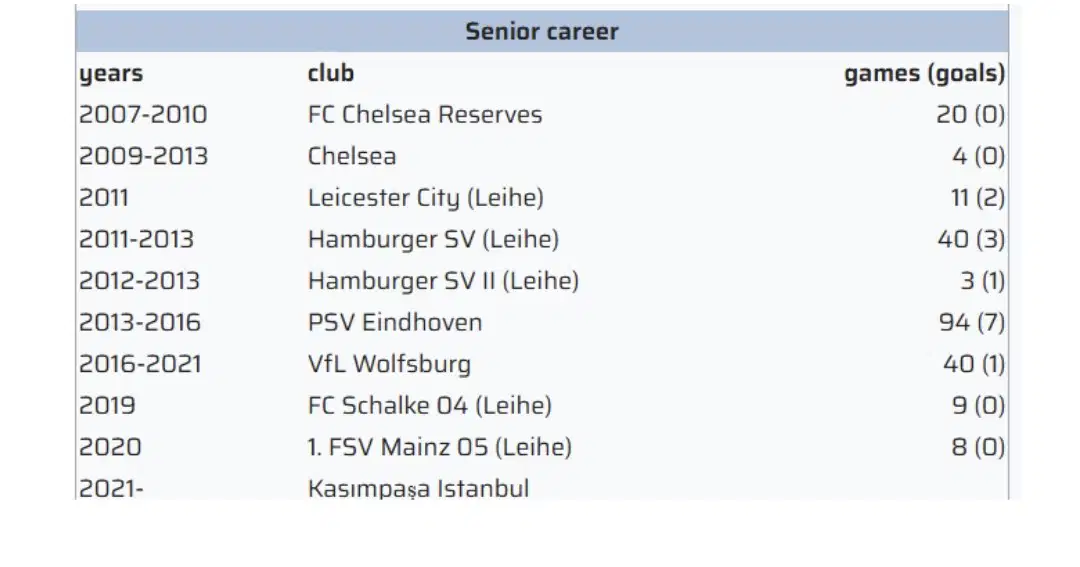Screen dimensions: 1080x567
Task: Click the 2007-2010 years cell
Action: coord(143,114)
